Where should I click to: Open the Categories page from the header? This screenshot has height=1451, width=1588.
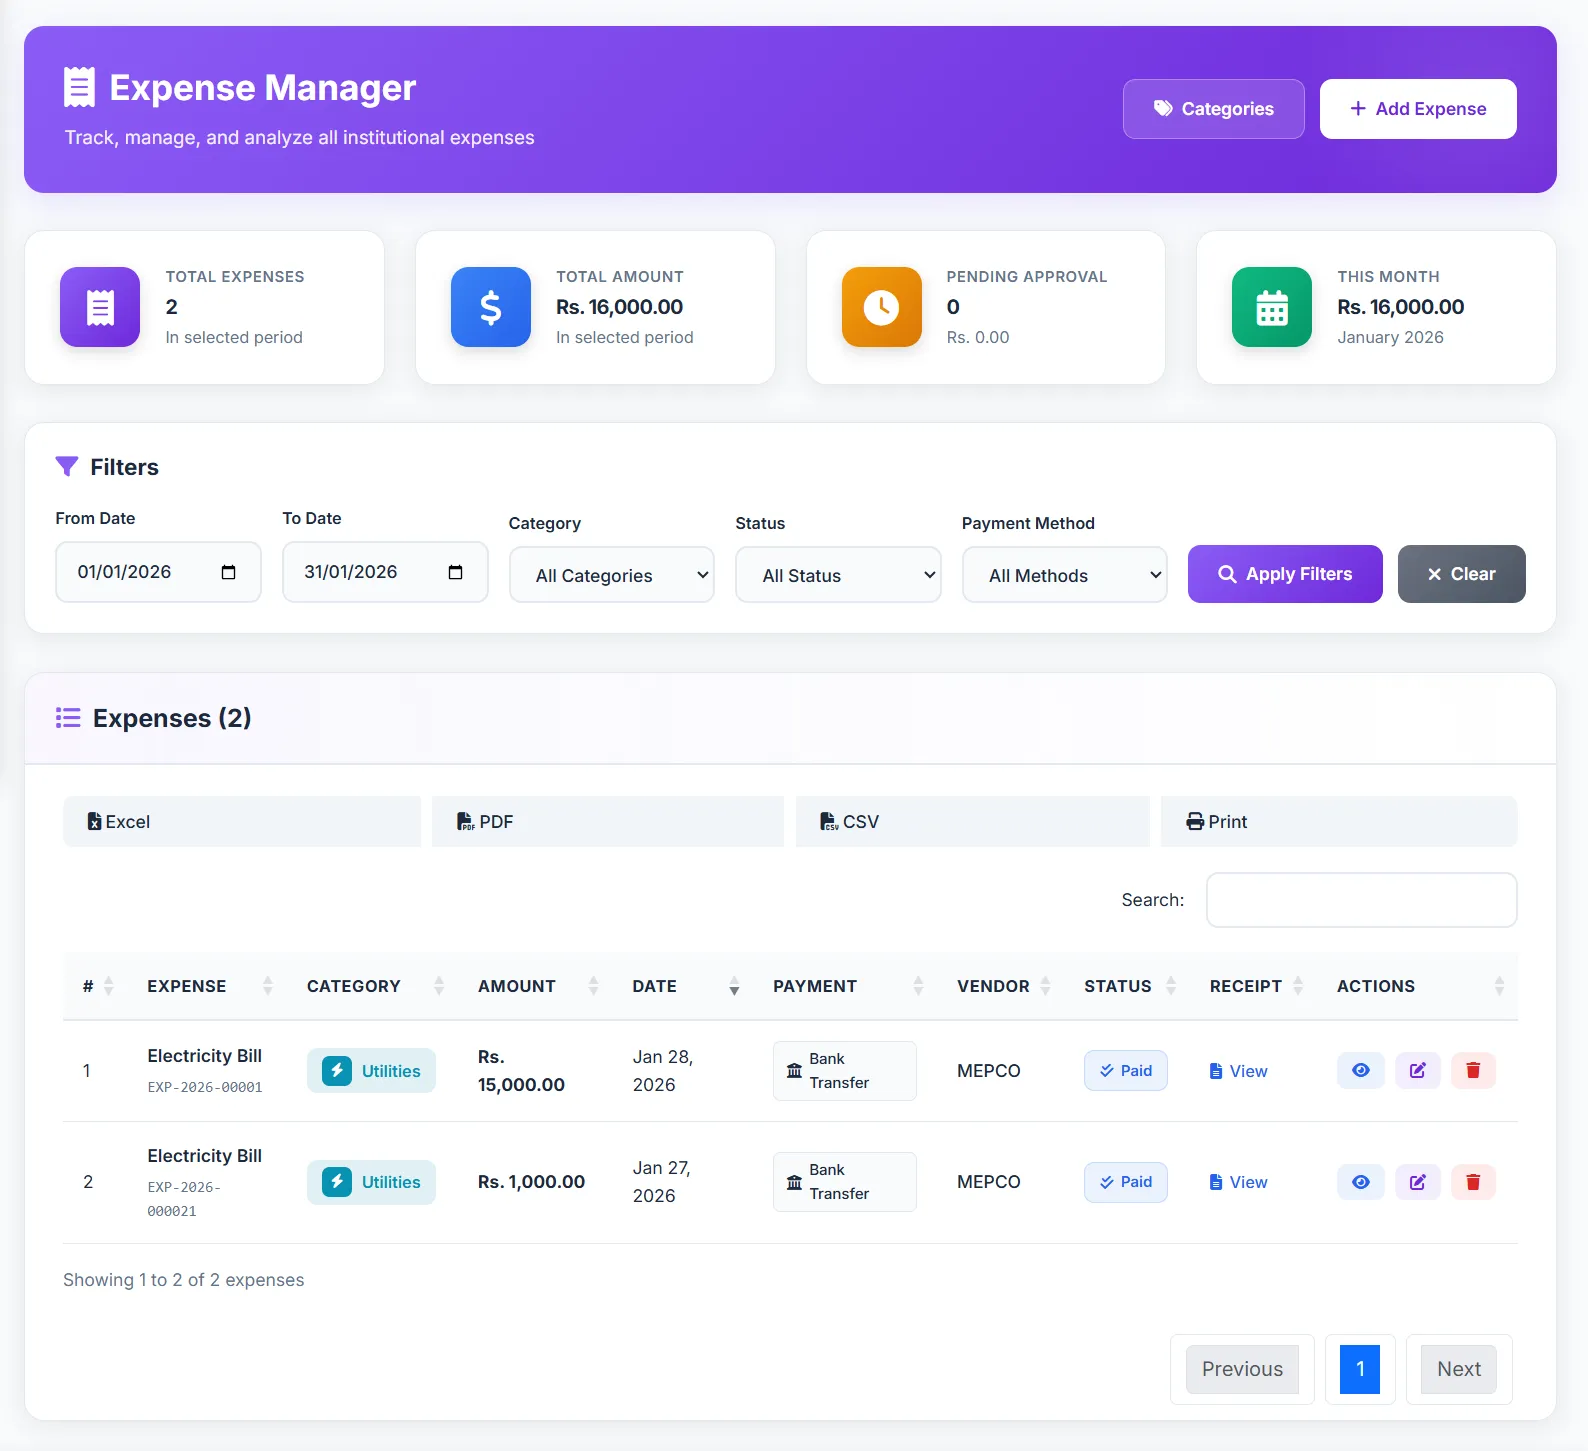tap(1213, 109)
